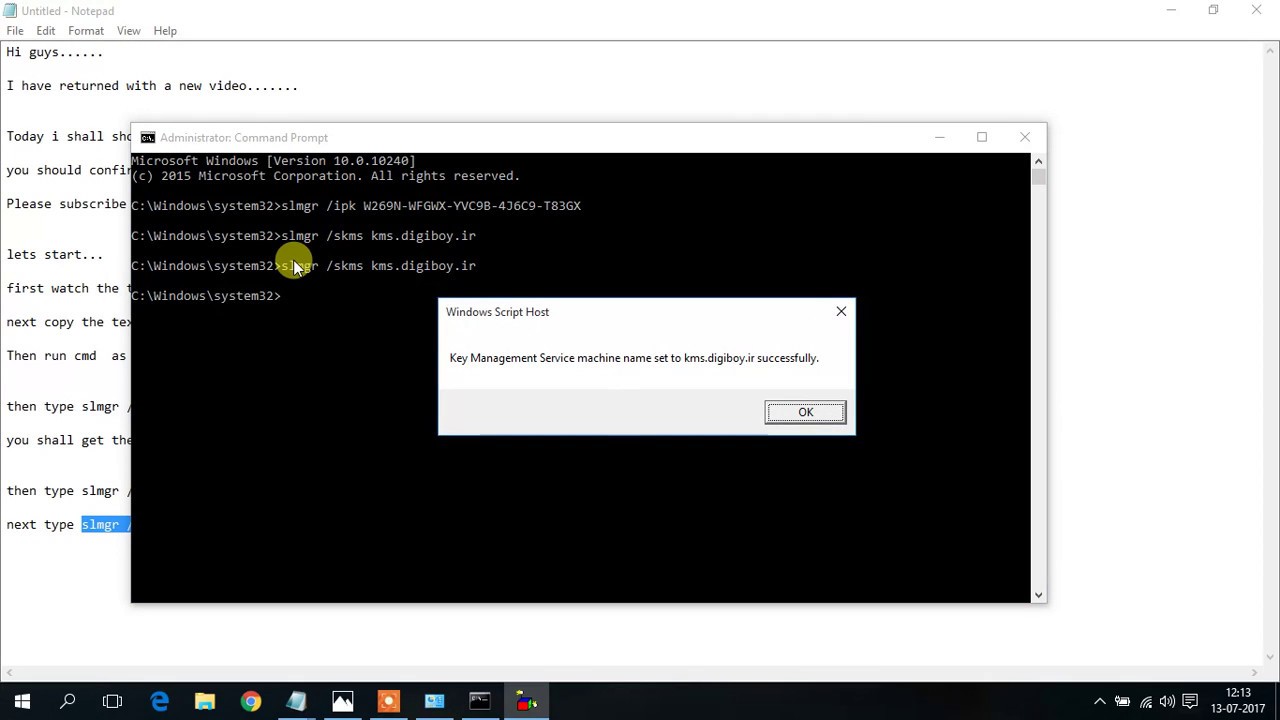This screenshot has width=1280, height=720.
Task: Open the red-green colorful taskbar app
Action: click(x=527, y=702)
